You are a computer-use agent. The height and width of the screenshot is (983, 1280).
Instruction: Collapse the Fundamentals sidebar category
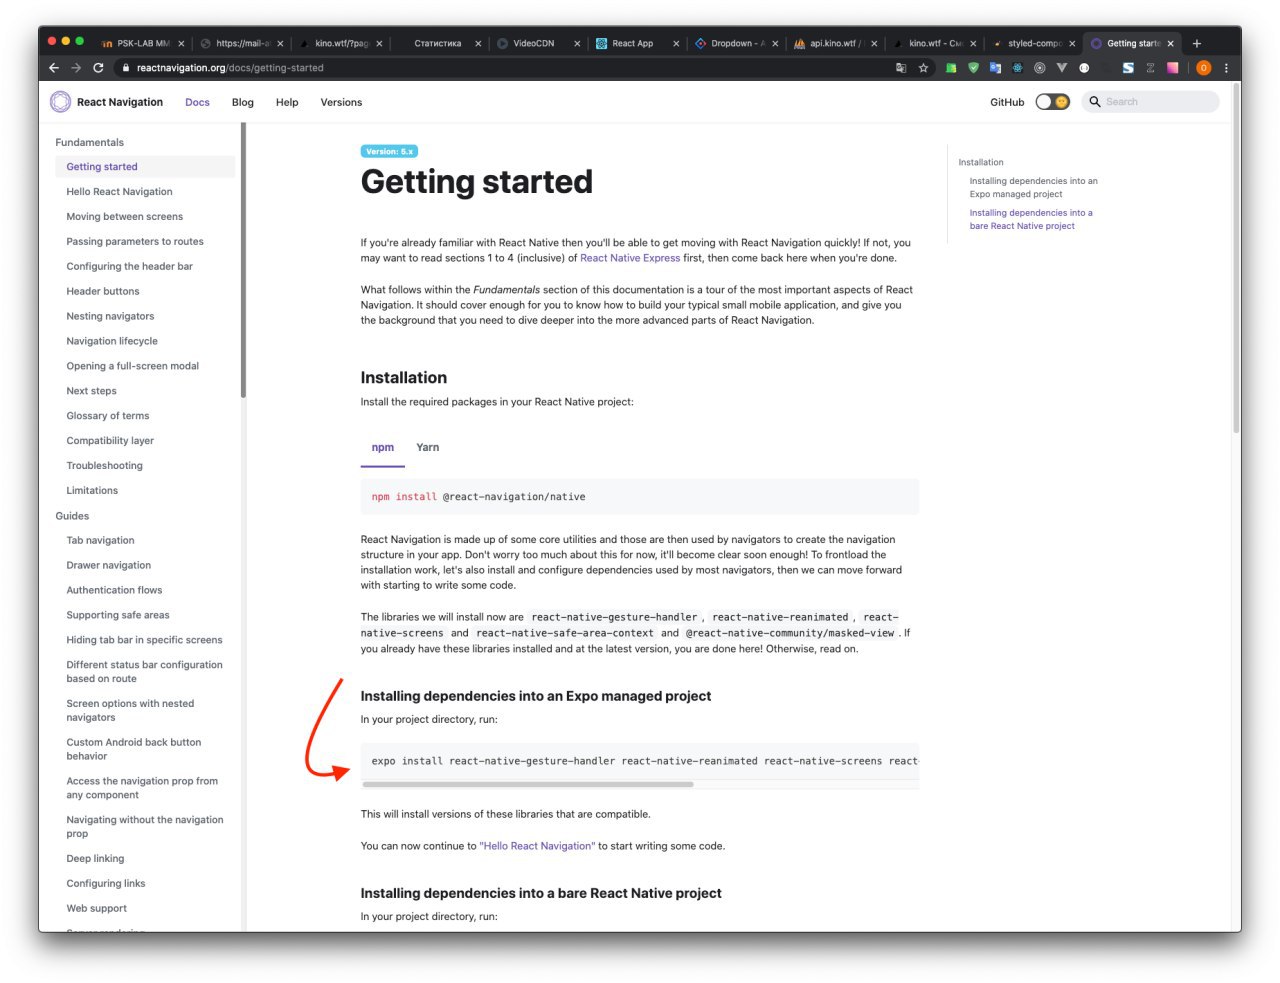coord(90,142)
